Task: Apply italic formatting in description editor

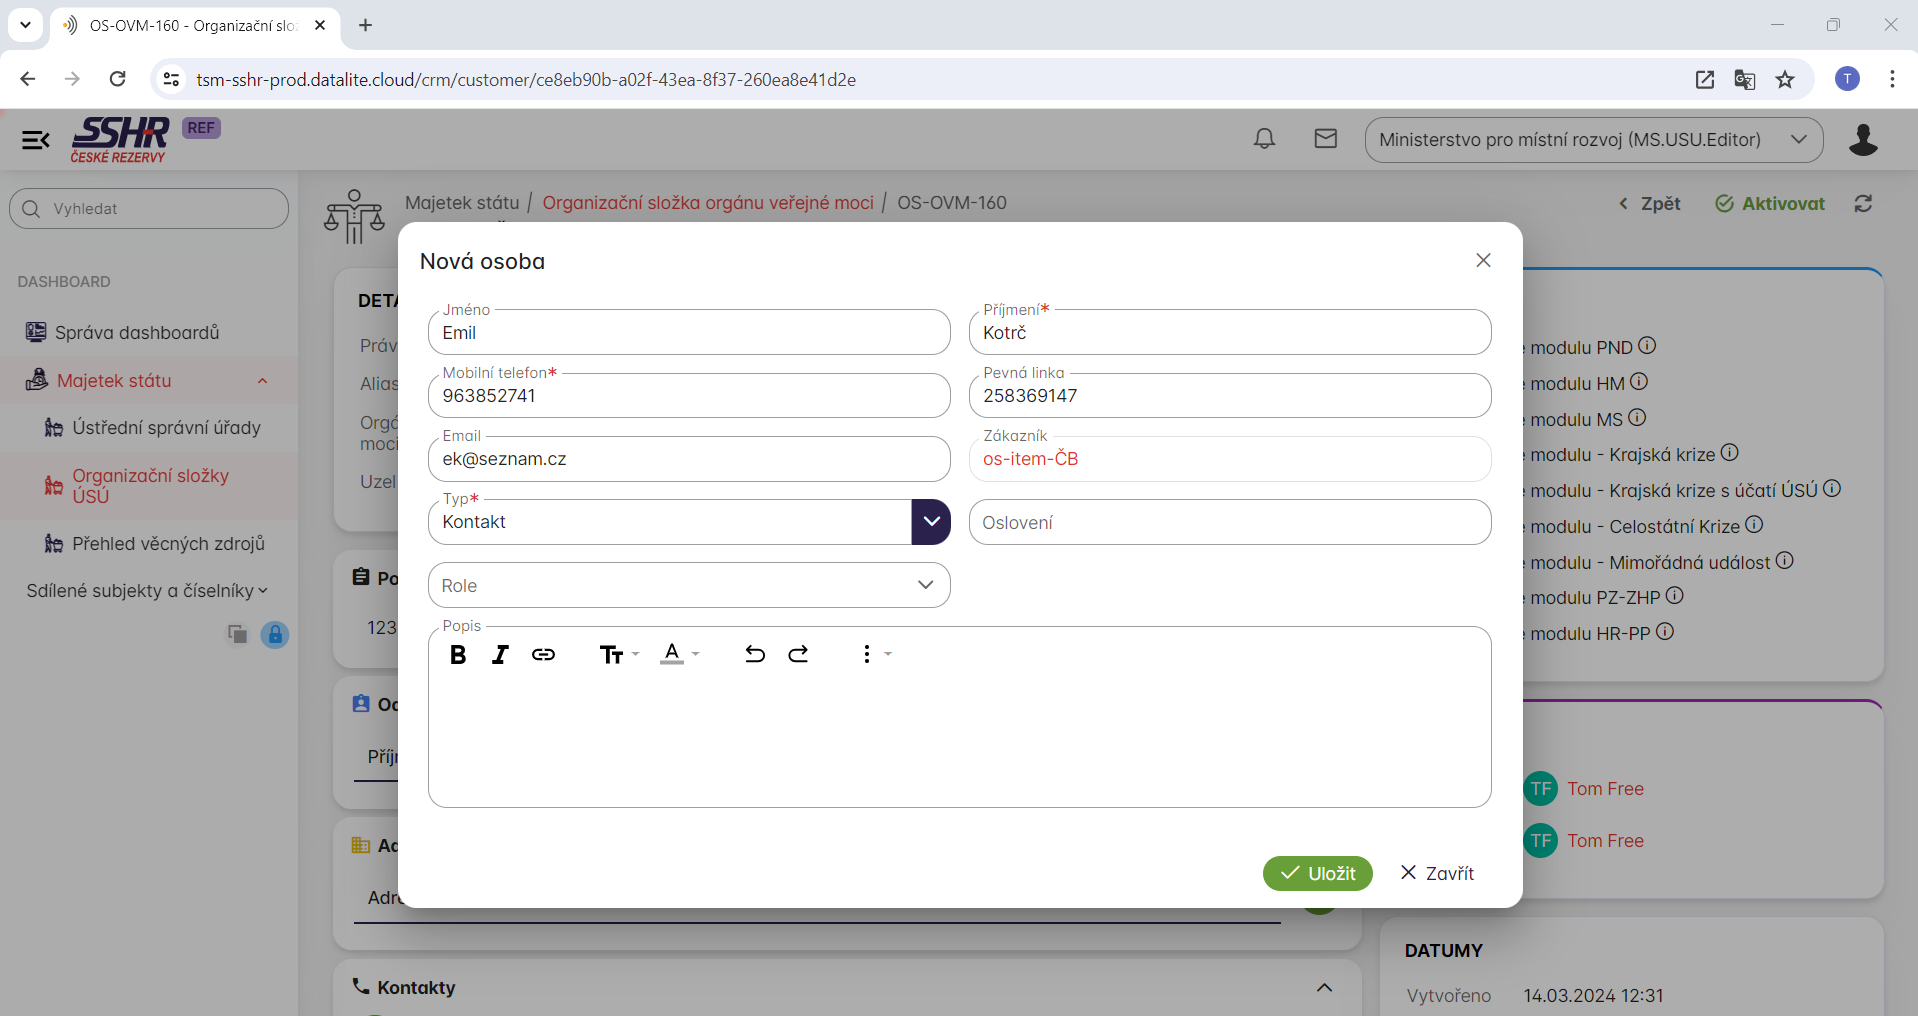Action: [500, 655]
